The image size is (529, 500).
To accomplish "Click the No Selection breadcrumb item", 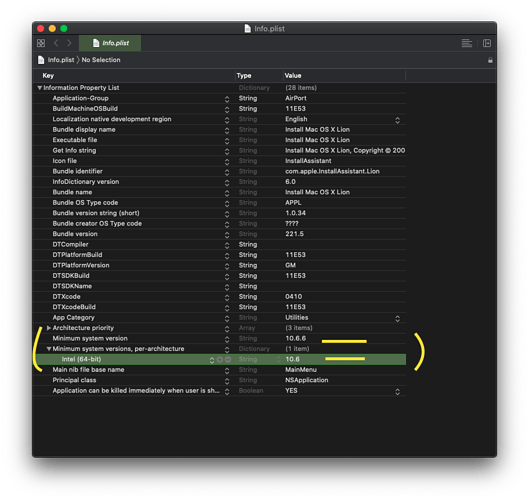I will [101, 60].
